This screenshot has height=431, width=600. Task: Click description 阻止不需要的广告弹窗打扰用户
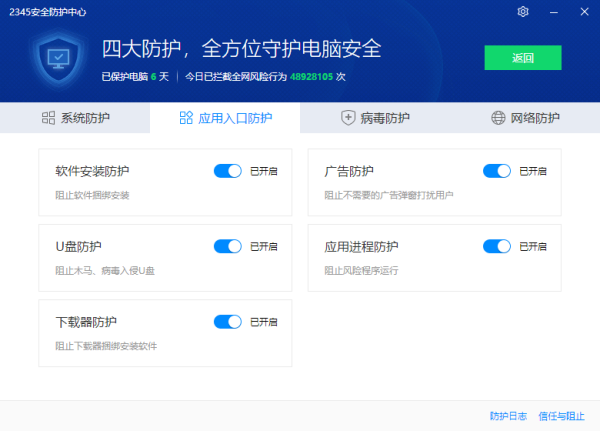(389, 195)
